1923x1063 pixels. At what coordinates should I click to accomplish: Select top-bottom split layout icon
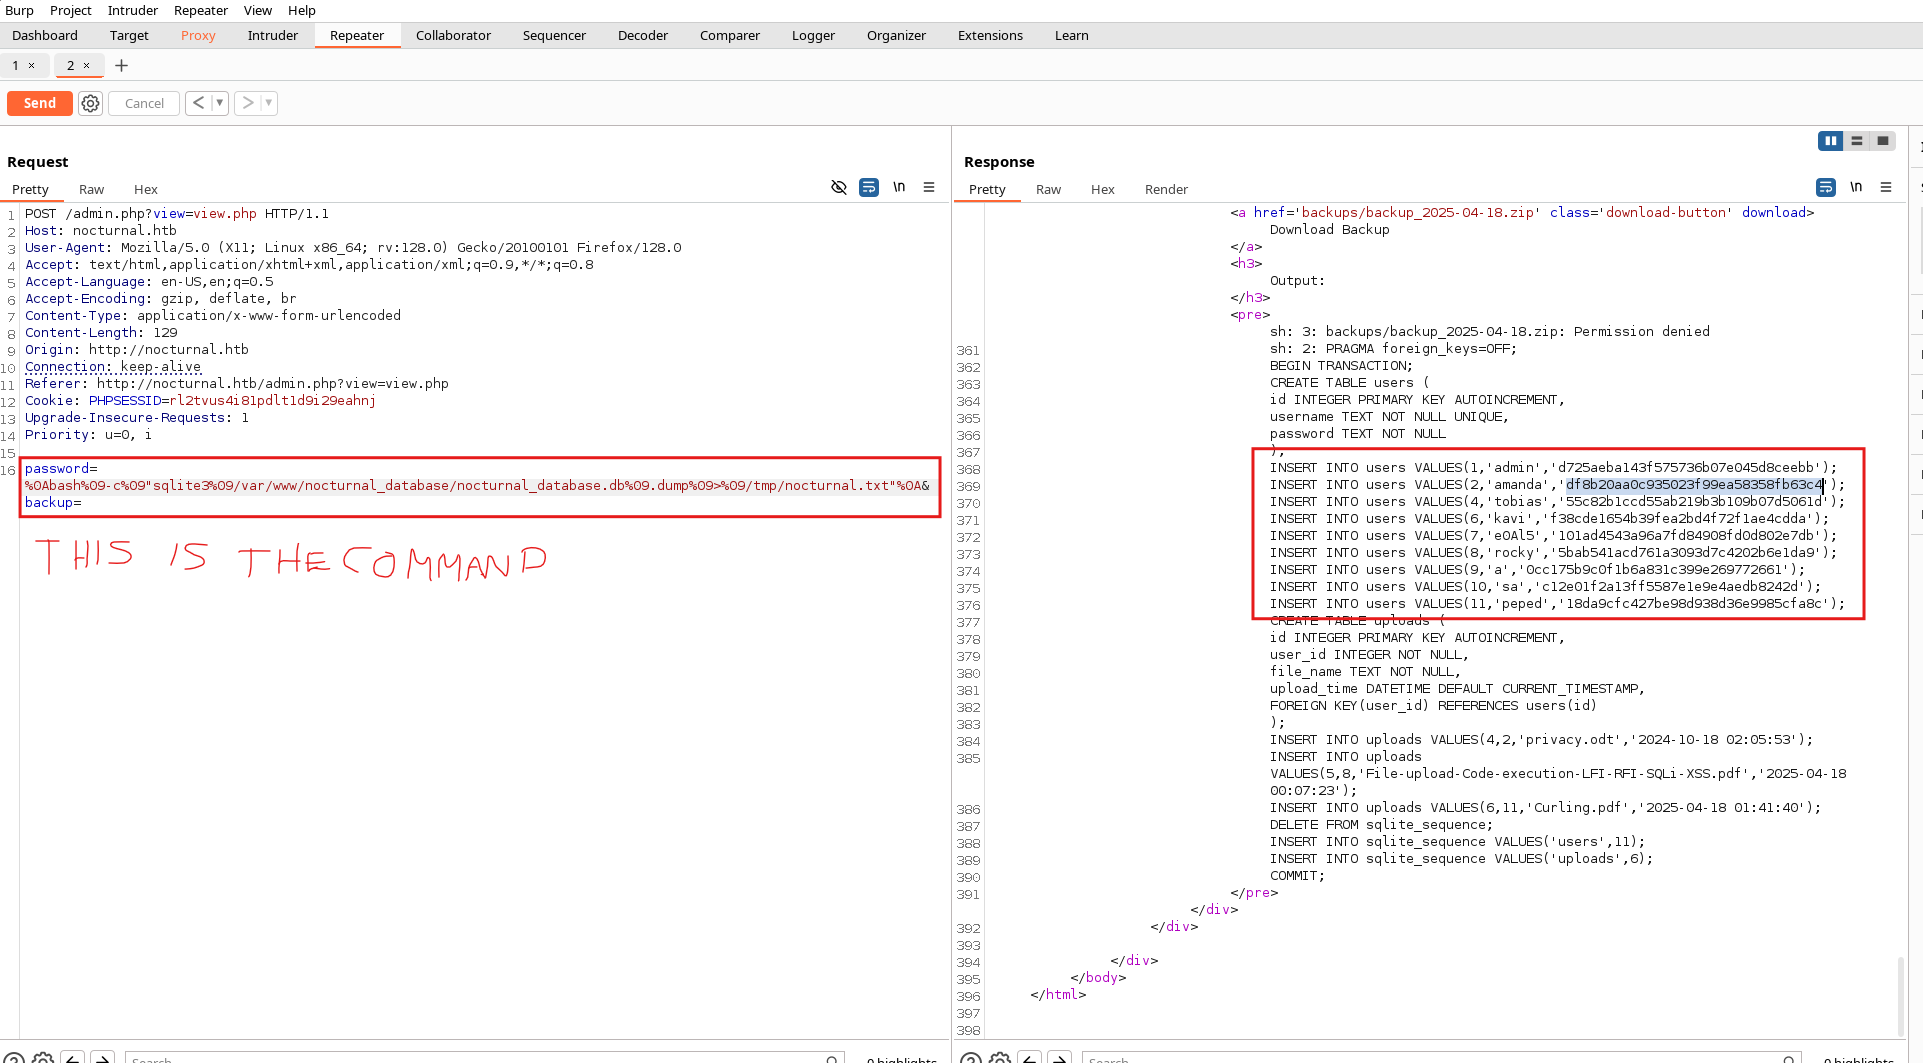(1857, 141)
